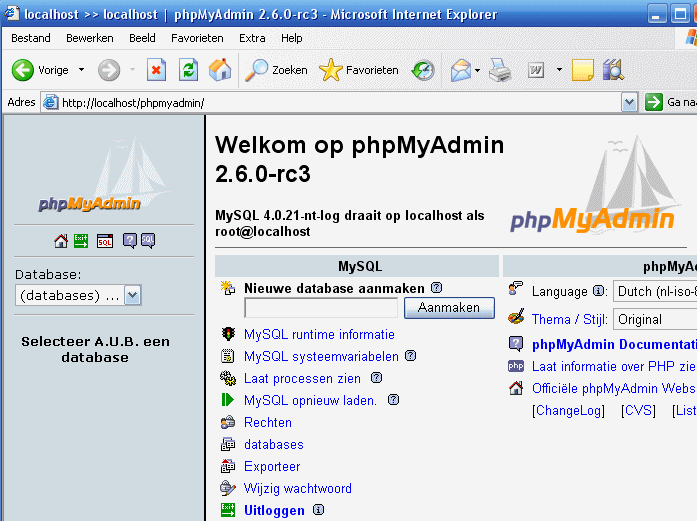
Task: Open Laat informatie over PHP zien link
Action: (614, 367)
